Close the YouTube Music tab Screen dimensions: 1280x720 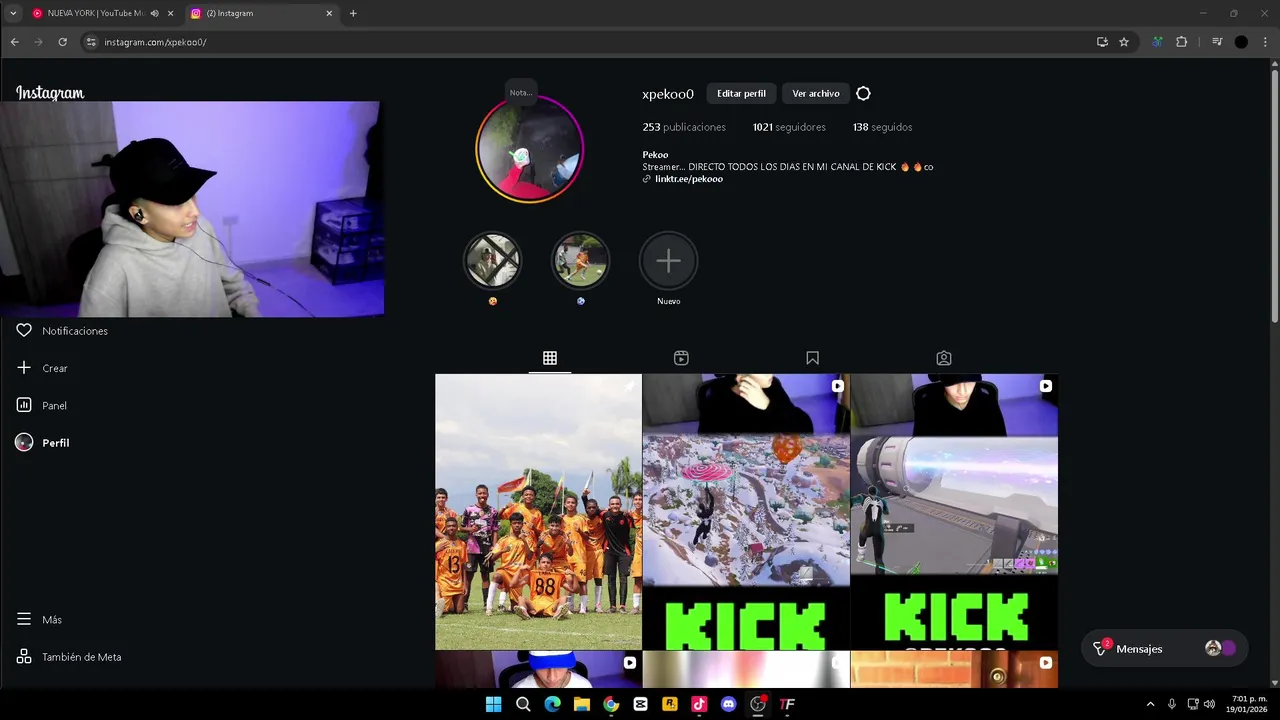tap(171, 13)
